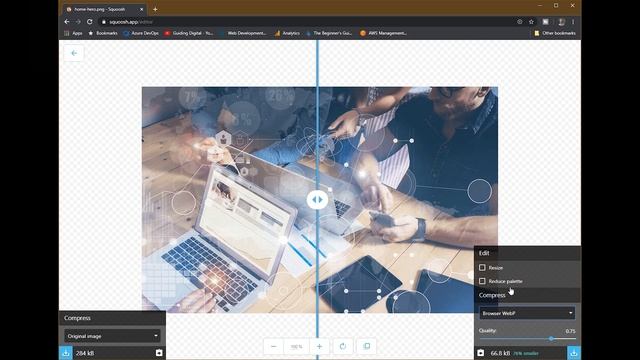Open the Guiding Digital YouTube bookmark
Viewport: 640px width, 360px height.
pyautogui.click(x=189, y=33)
